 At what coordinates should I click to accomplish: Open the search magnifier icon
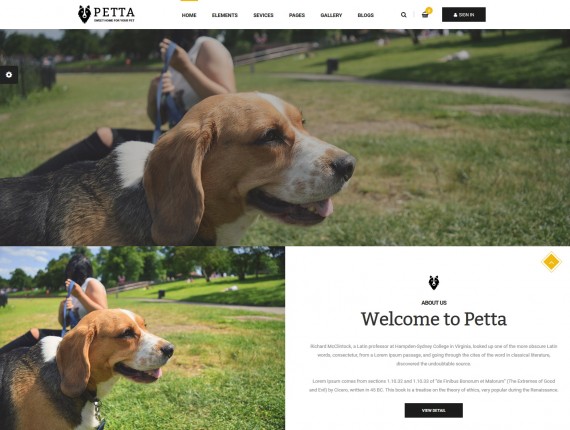pos(404,15)
